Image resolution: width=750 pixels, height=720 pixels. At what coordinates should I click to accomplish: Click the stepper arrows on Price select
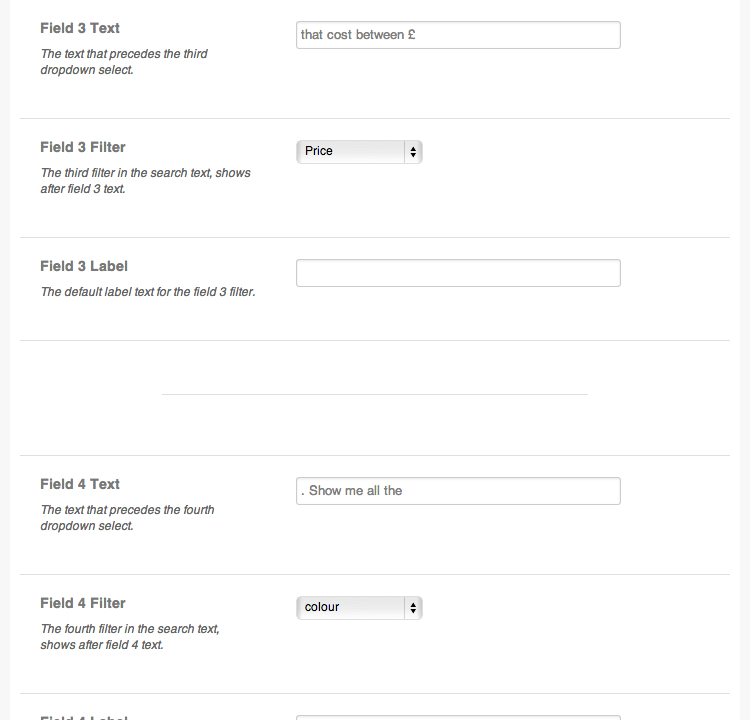[x=413, y=152]
